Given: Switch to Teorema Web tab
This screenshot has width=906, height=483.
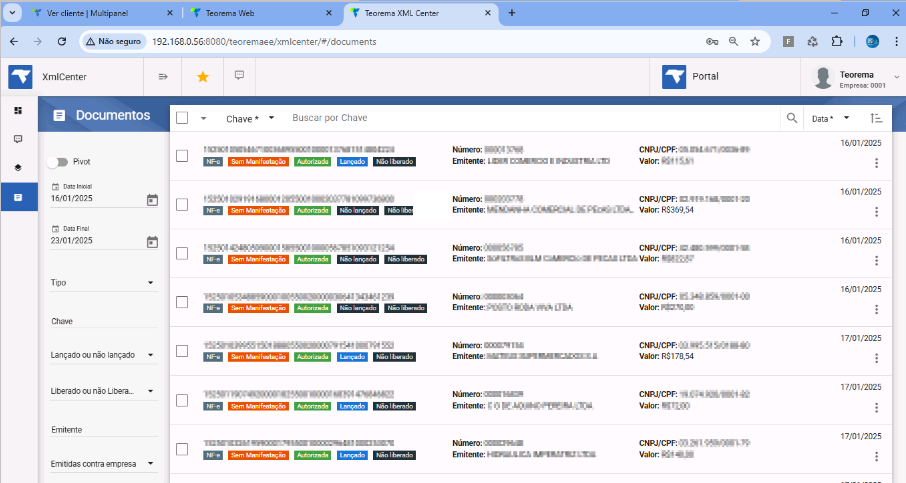Looking at the screenshot, I should [x=260, y=13].
